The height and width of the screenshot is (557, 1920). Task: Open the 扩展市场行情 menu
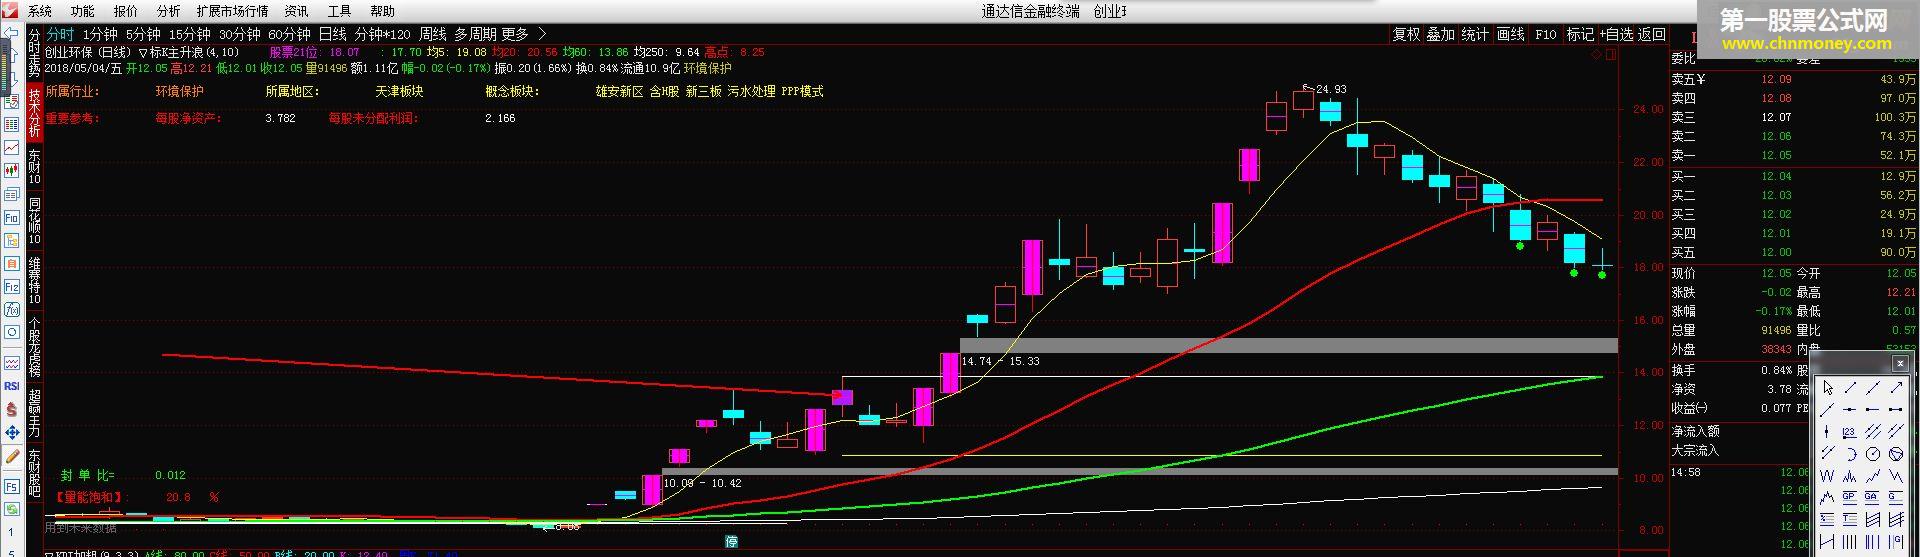point(233,11)
